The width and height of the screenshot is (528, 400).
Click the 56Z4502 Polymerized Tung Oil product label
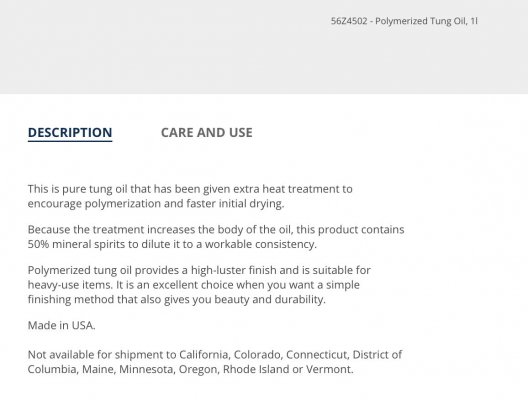click(x=404, y=21)
